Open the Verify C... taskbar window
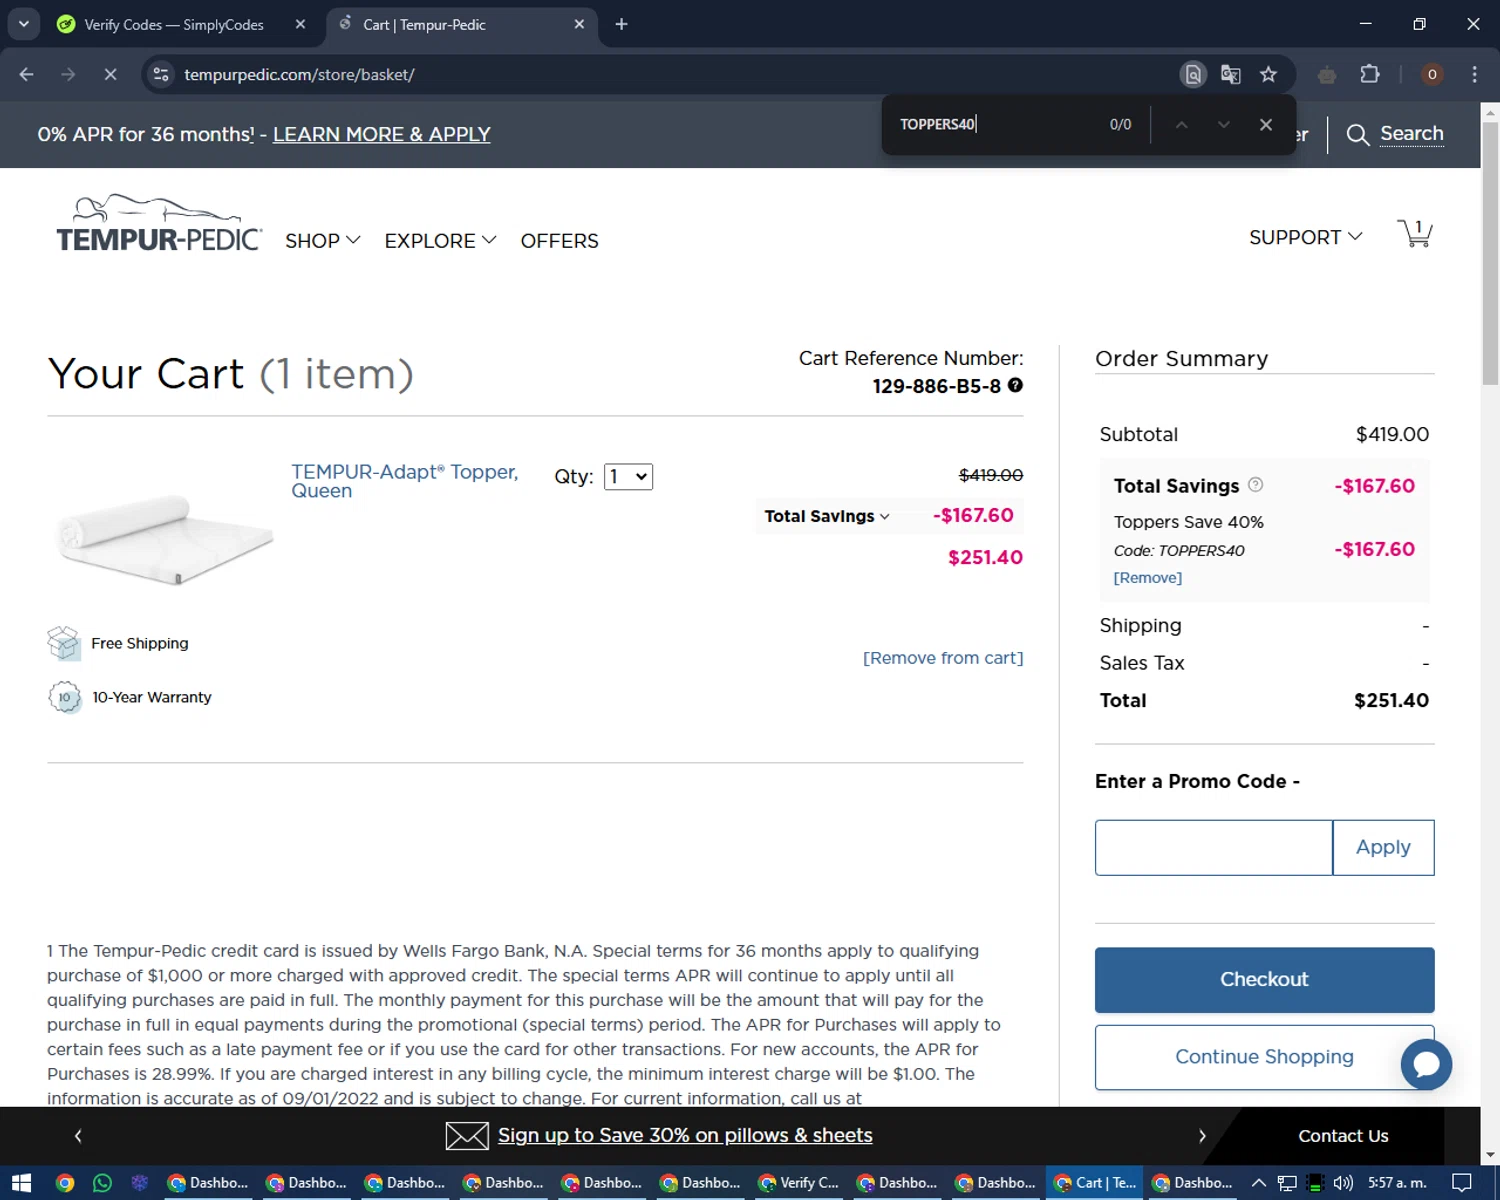This screenshot has height=1200, width=1500. click(798, 1183)
